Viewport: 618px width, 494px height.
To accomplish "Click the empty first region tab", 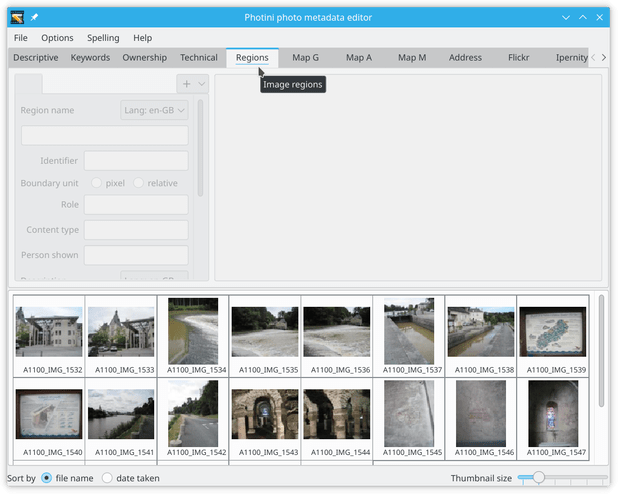I will click(x=28, y=84).
